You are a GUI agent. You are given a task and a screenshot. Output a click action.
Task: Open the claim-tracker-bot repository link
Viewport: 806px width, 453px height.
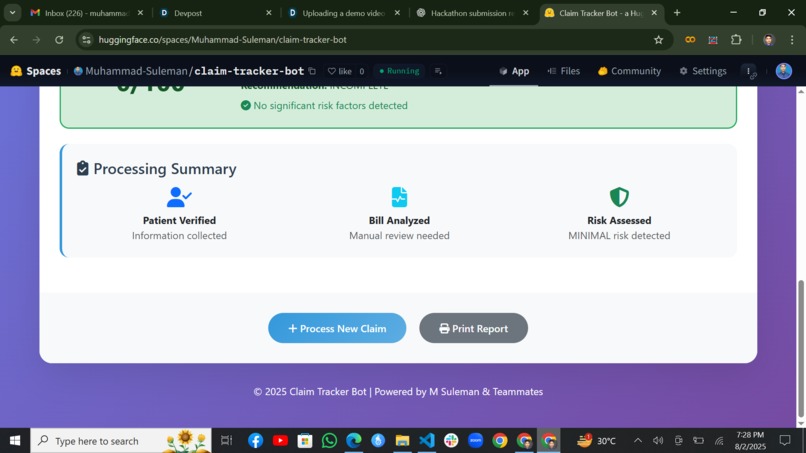coord(249,71)
